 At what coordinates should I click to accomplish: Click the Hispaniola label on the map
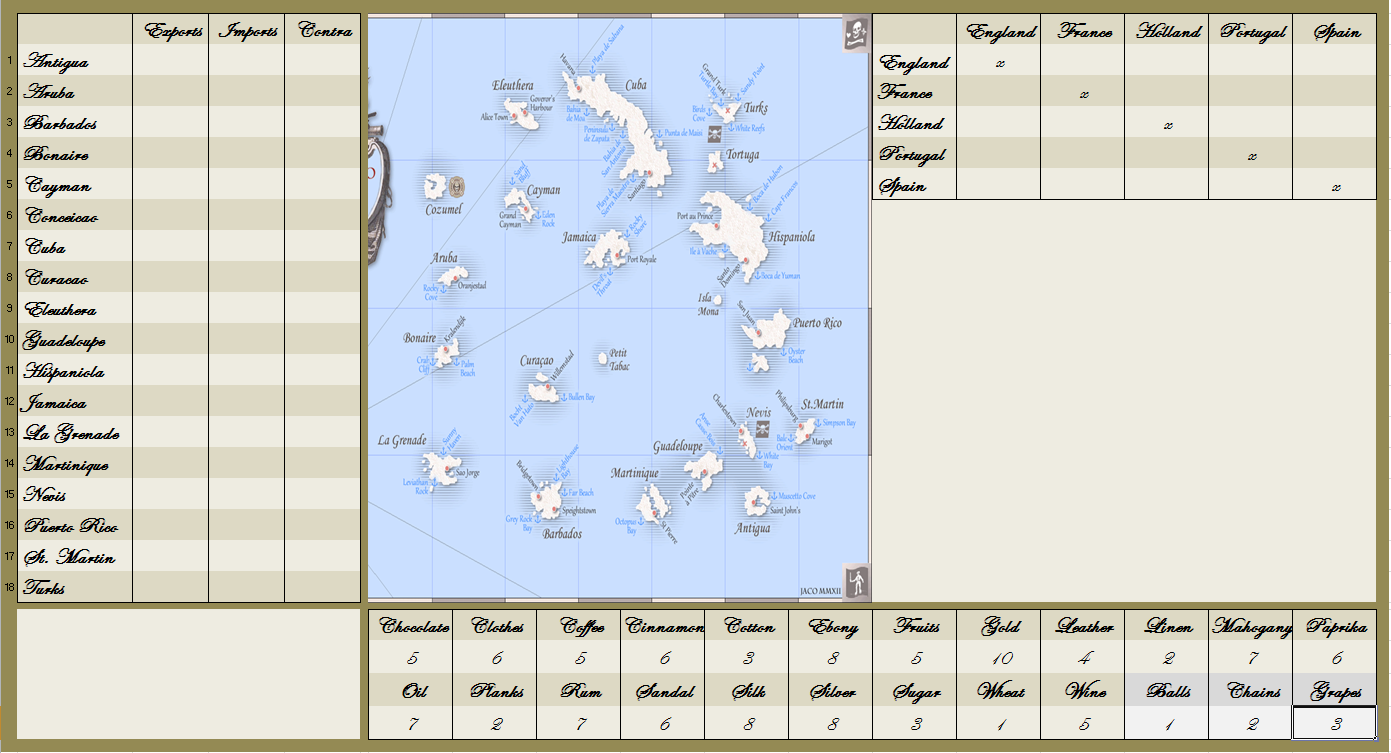(x=792, y=237)
